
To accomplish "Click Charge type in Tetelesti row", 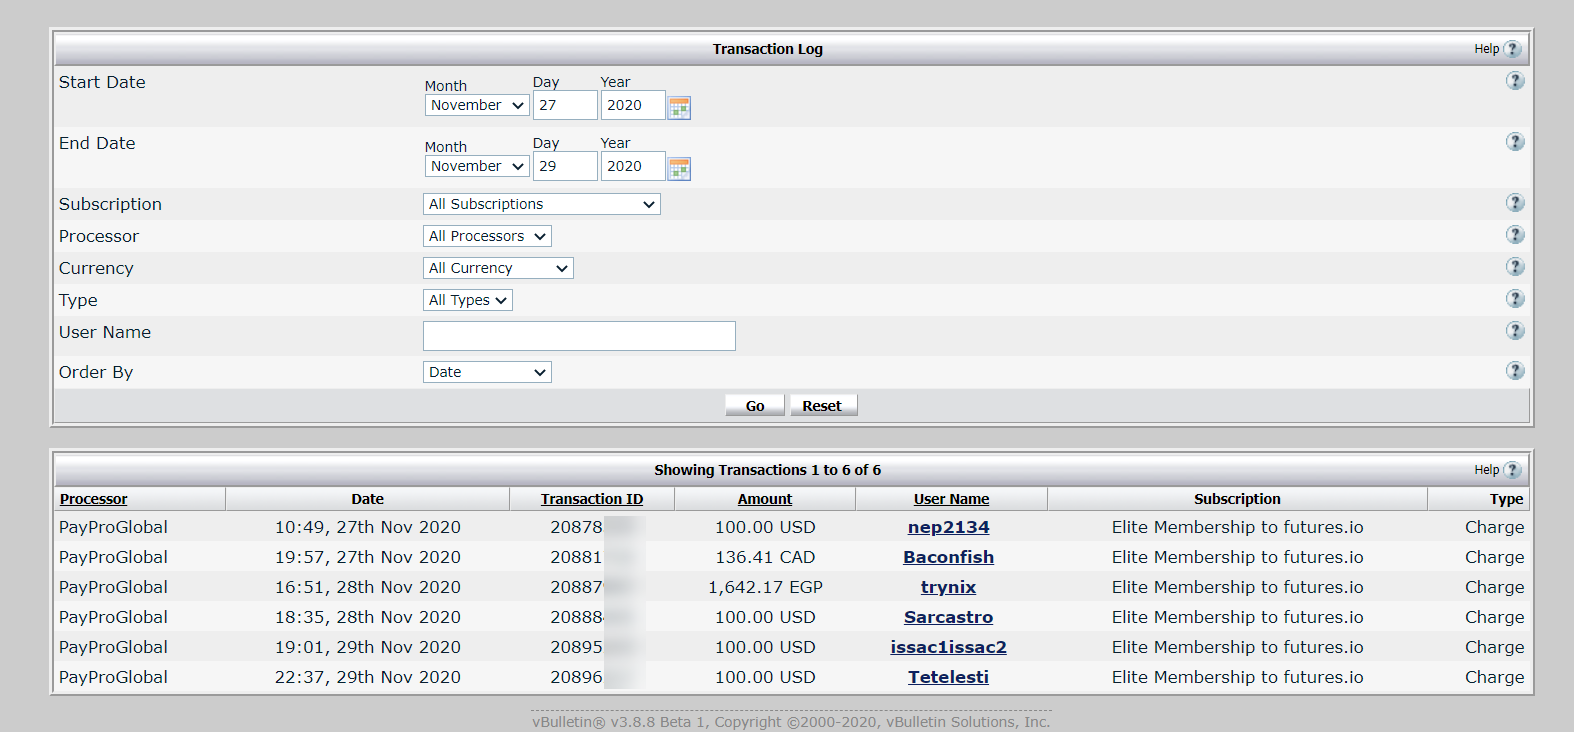I will [x=1495, y=677].
